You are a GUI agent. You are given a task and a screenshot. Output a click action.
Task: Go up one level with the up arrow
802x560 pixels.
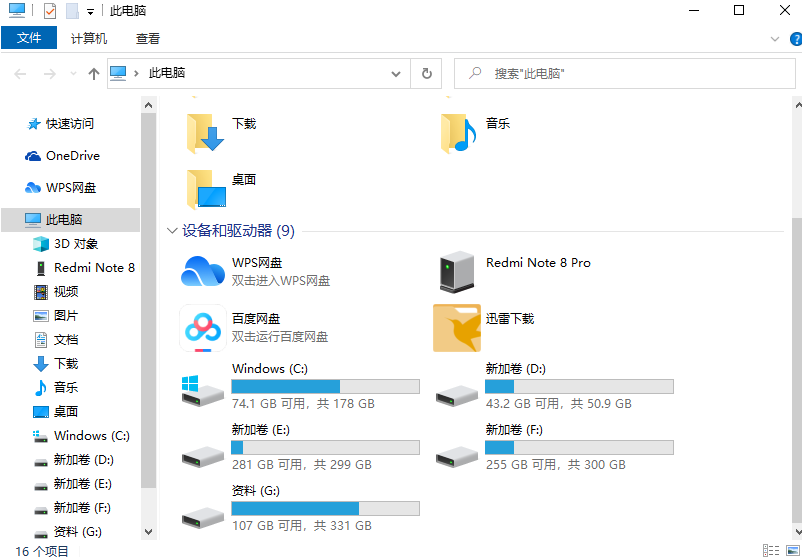coord(94,74)
